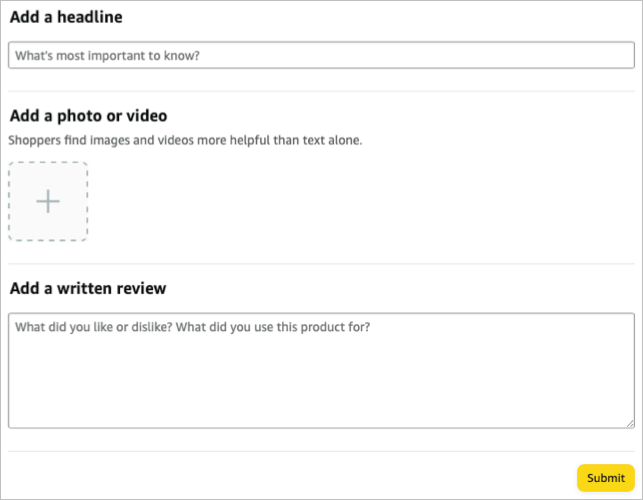Click the plus icon to add media

pos(48,201)
